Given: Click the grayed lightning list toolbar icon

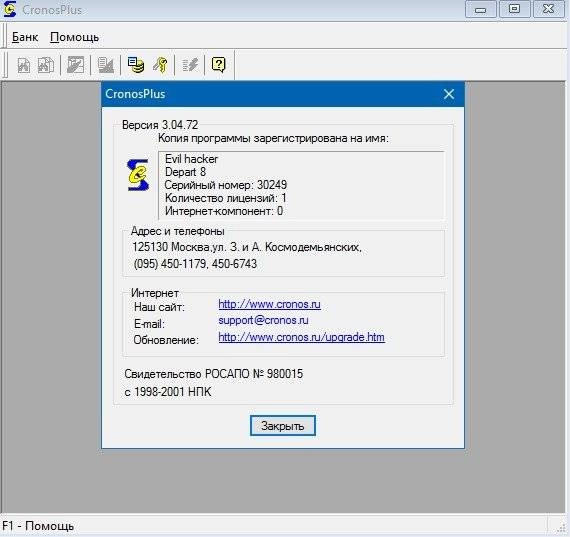Looking at the screenshot, I should [x=190, y=65].
